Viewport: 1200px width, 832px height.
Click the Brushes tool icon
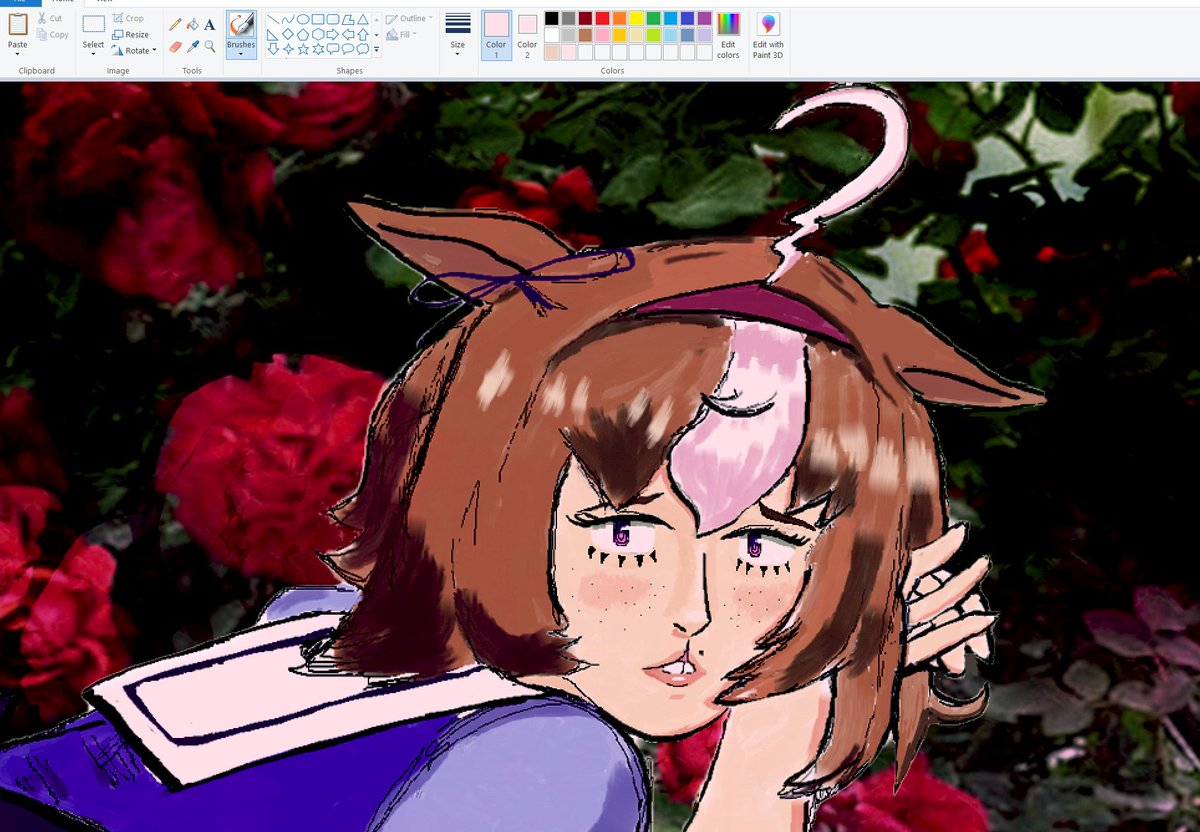coord(241,25)
